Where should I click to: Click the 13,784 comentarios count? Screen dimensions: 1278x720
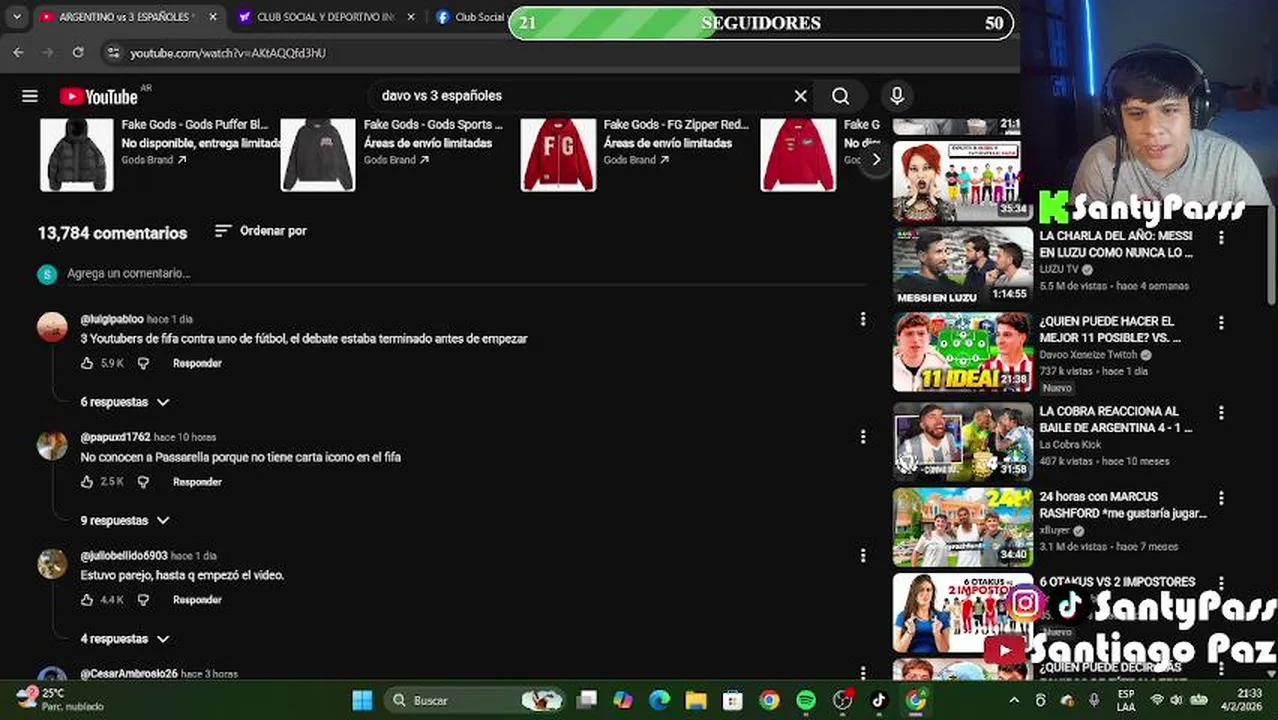tap(112, 232)
